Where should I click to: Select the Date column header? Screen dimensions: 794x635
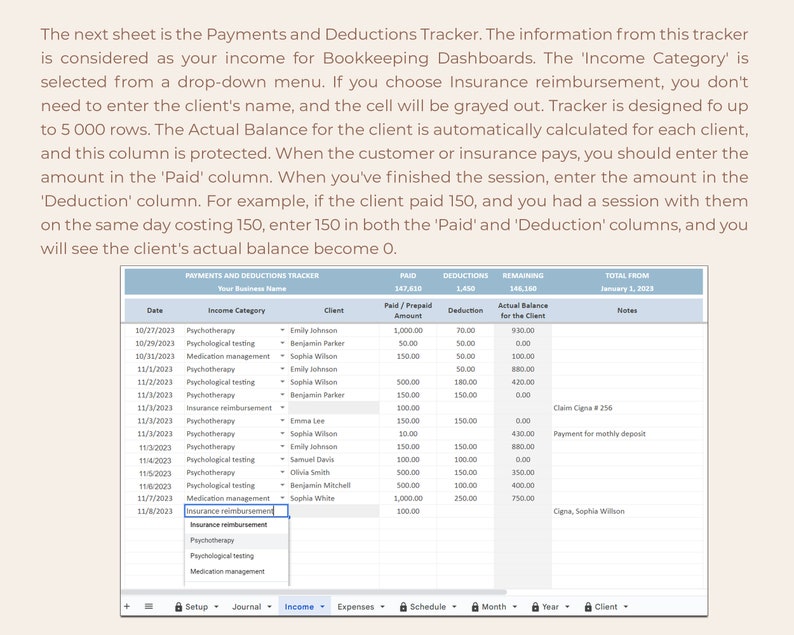point(155,310)
